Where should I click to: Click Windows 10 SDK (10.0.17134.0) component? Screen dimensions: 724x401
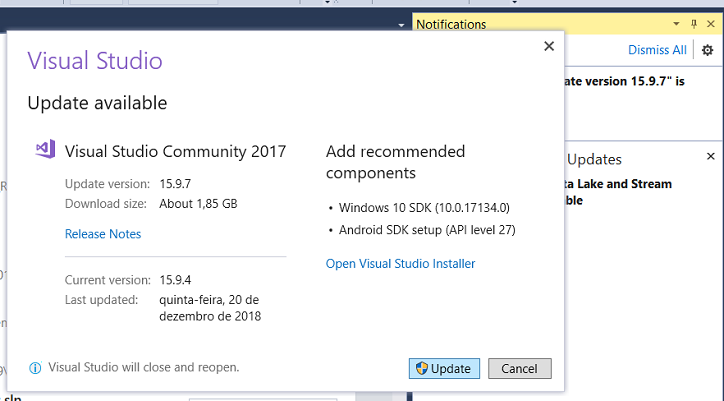(x=424, y=208)
